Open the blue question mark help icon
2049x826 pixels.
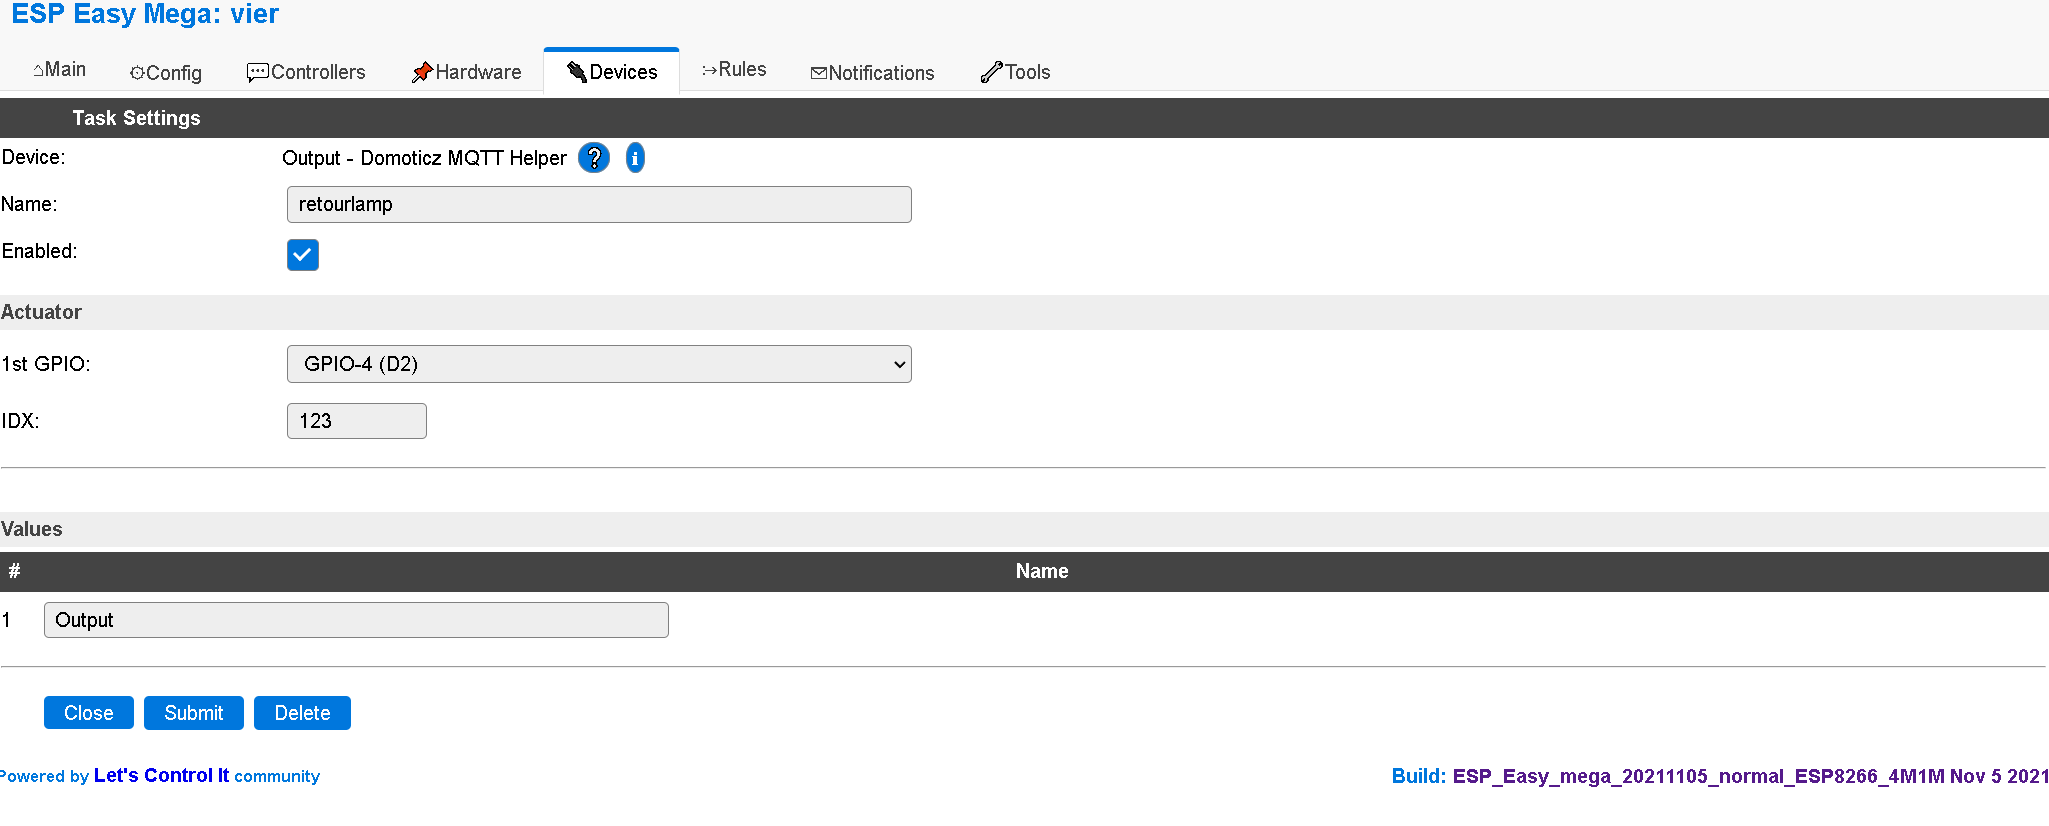tap(594, 158)
